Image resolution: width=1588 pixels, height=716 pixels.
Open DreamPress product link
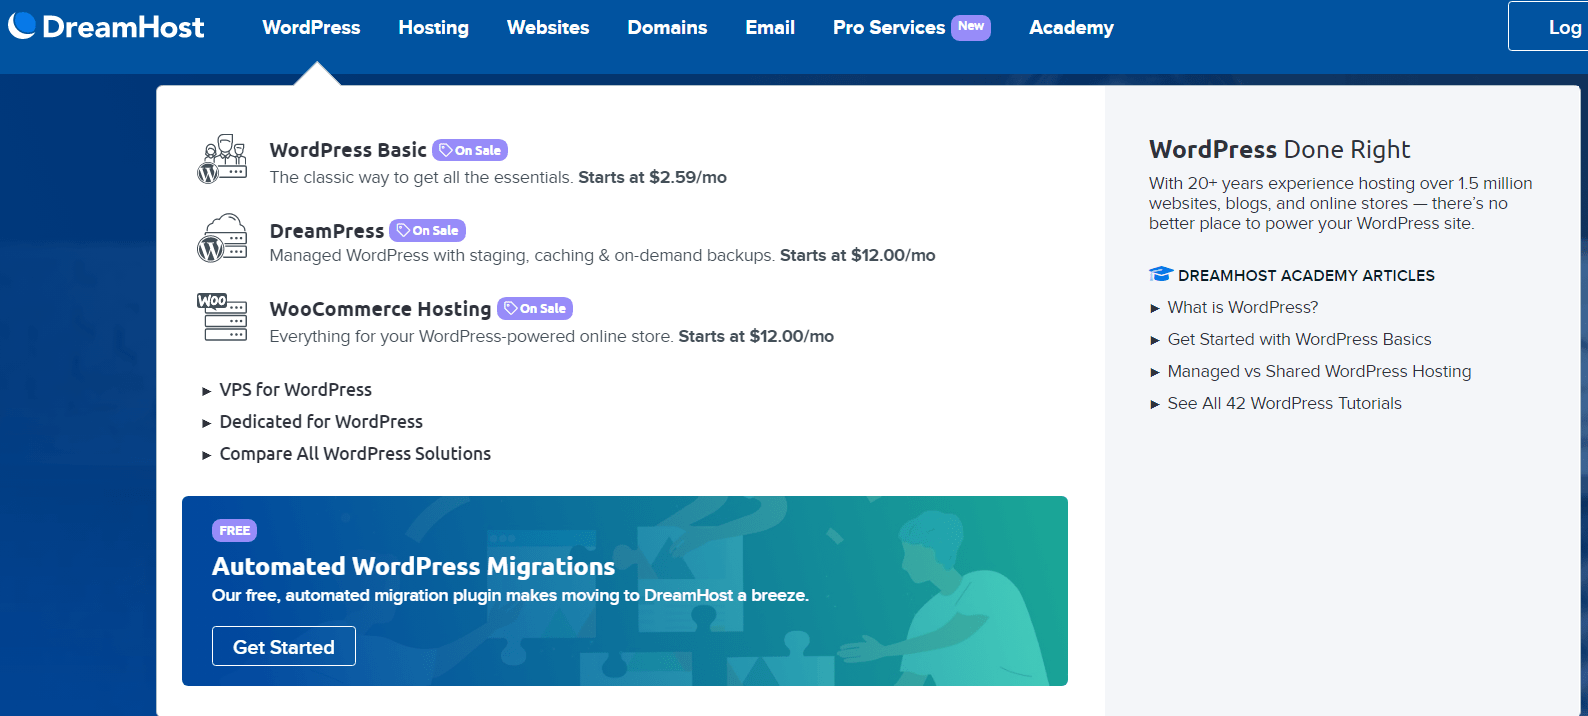[327, 231]
